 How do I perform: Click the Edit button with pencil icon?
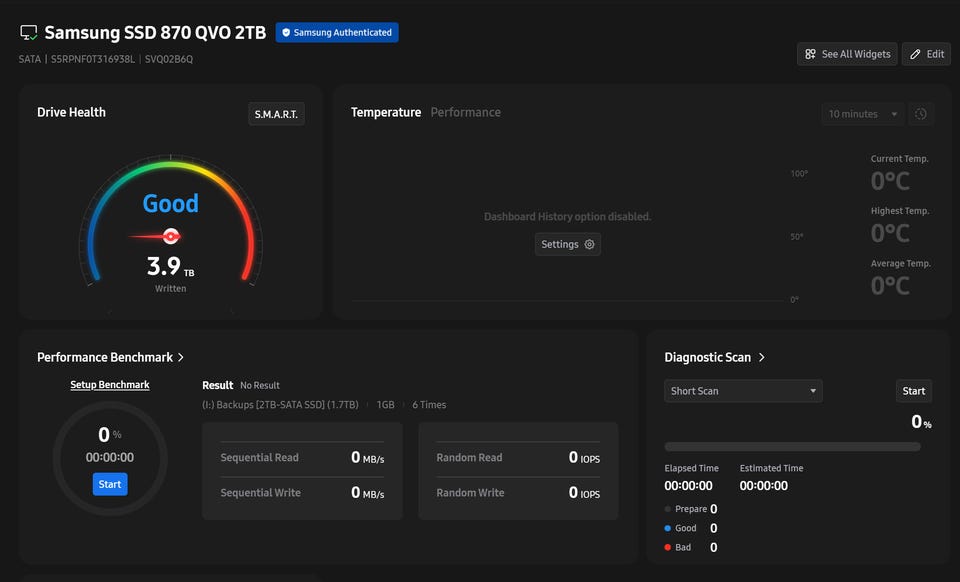(926, 54)
